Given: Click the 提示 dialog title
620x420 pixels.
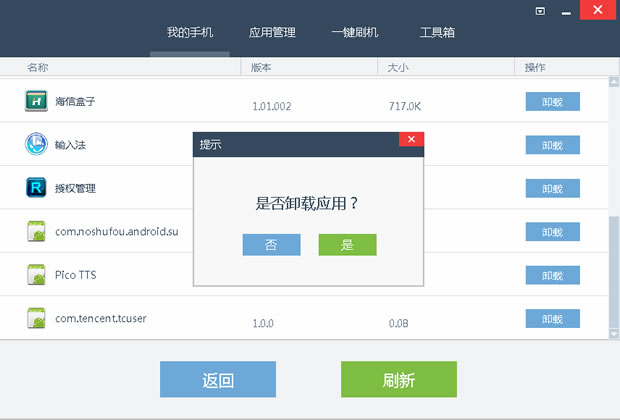Looking at the screenshot, I should tap(210, 144).
